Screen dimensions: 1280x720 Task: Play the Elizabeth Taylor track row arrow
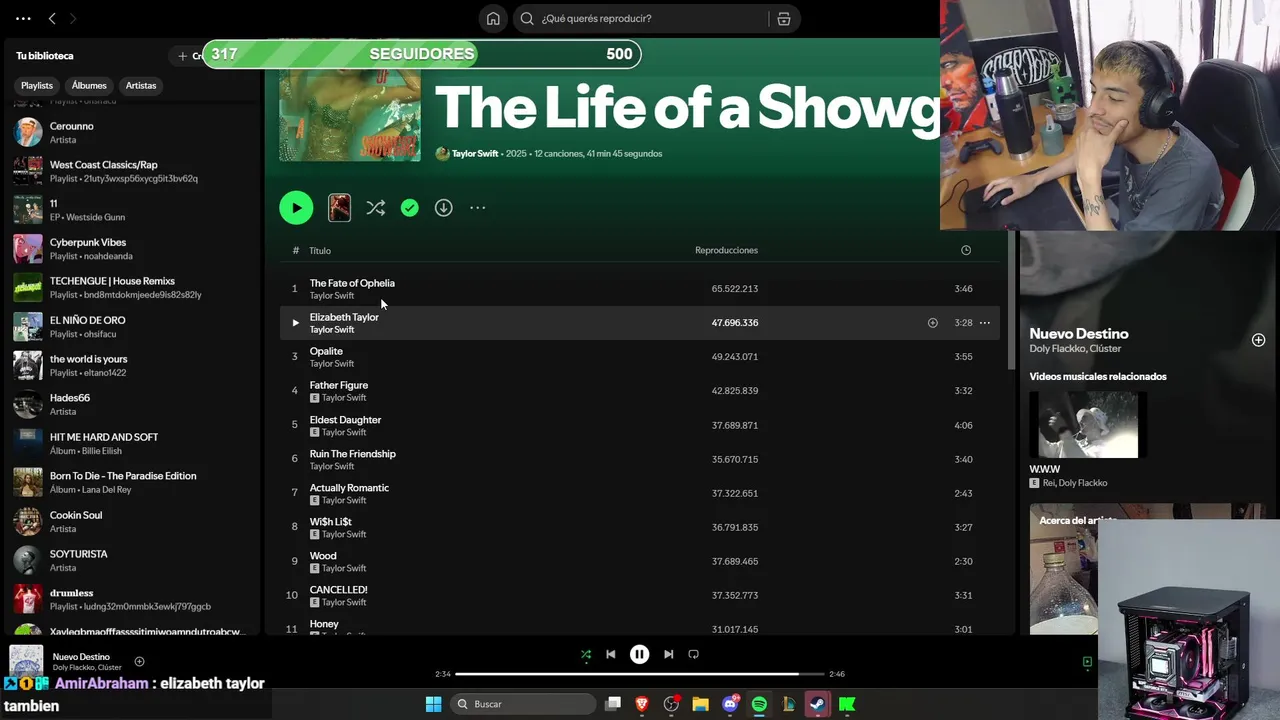(295, 323)
